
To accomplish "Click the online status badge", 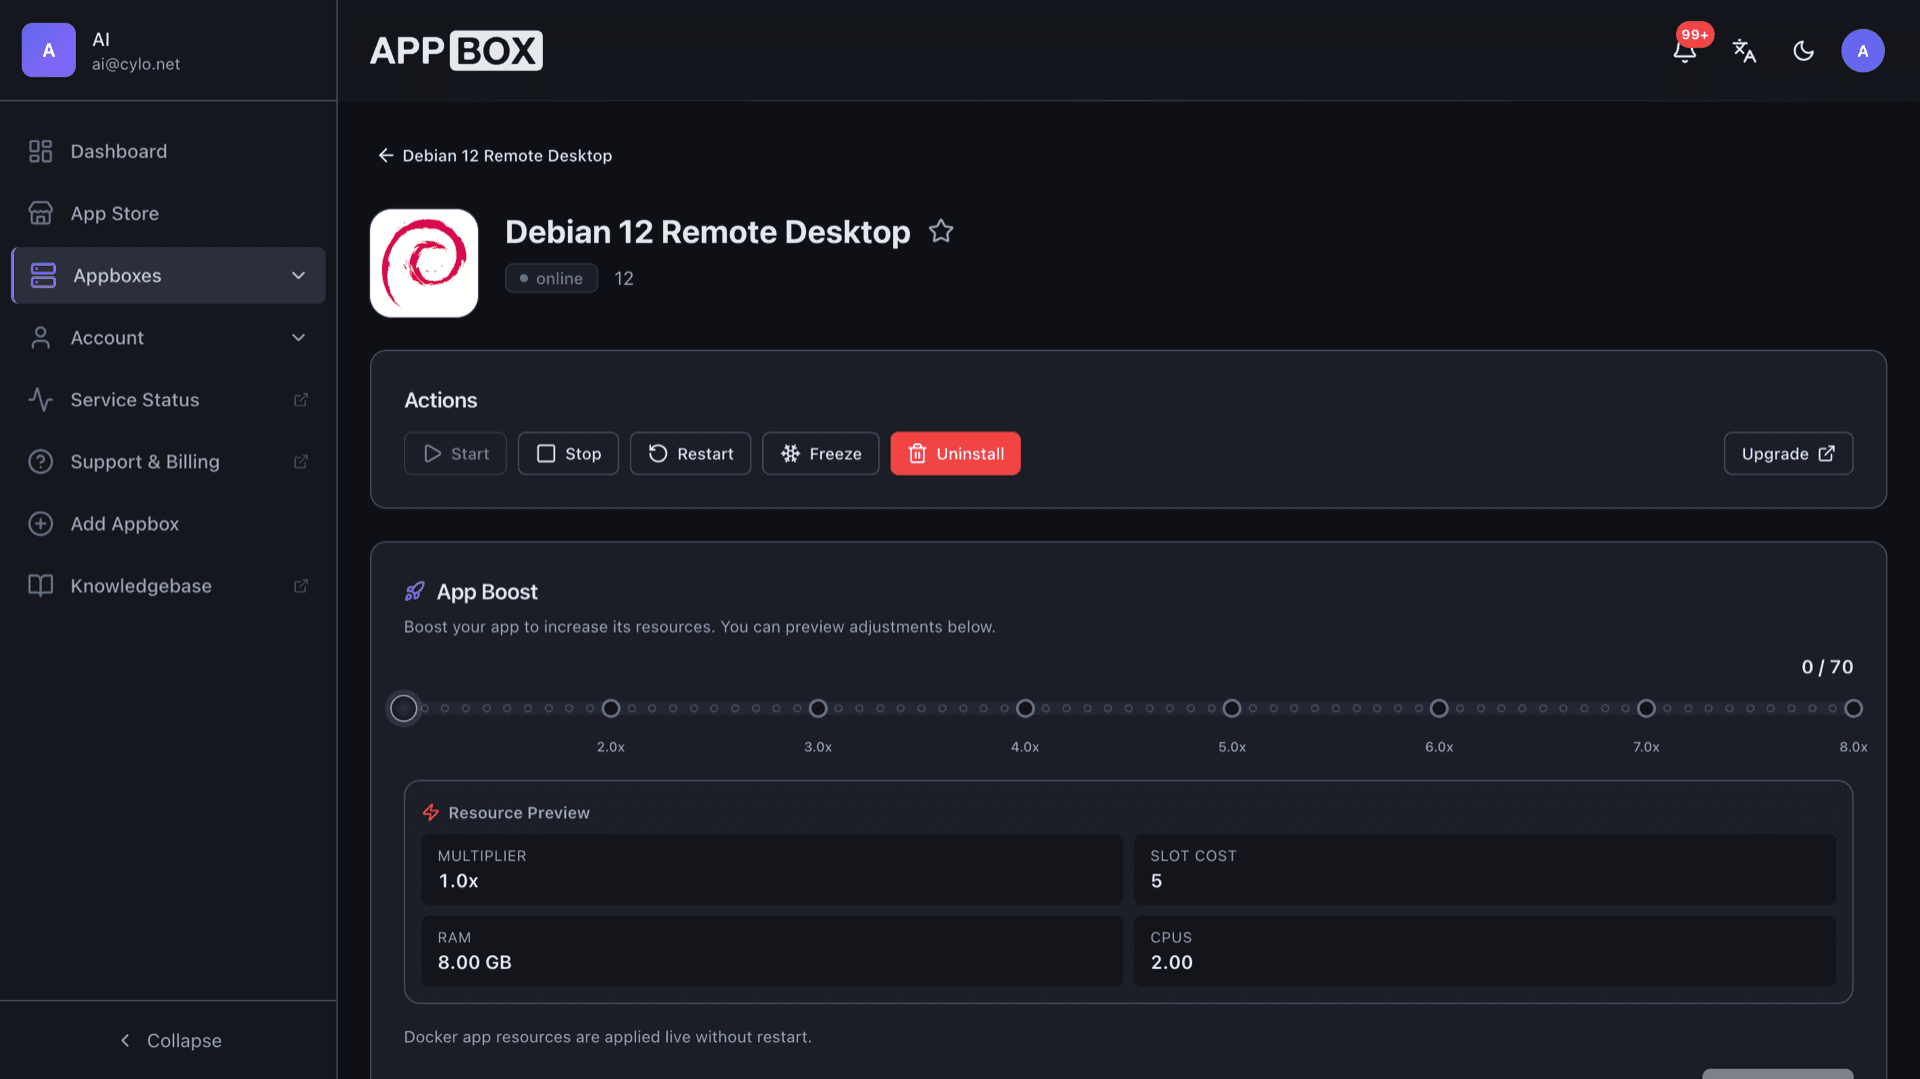I will (551, 278).
